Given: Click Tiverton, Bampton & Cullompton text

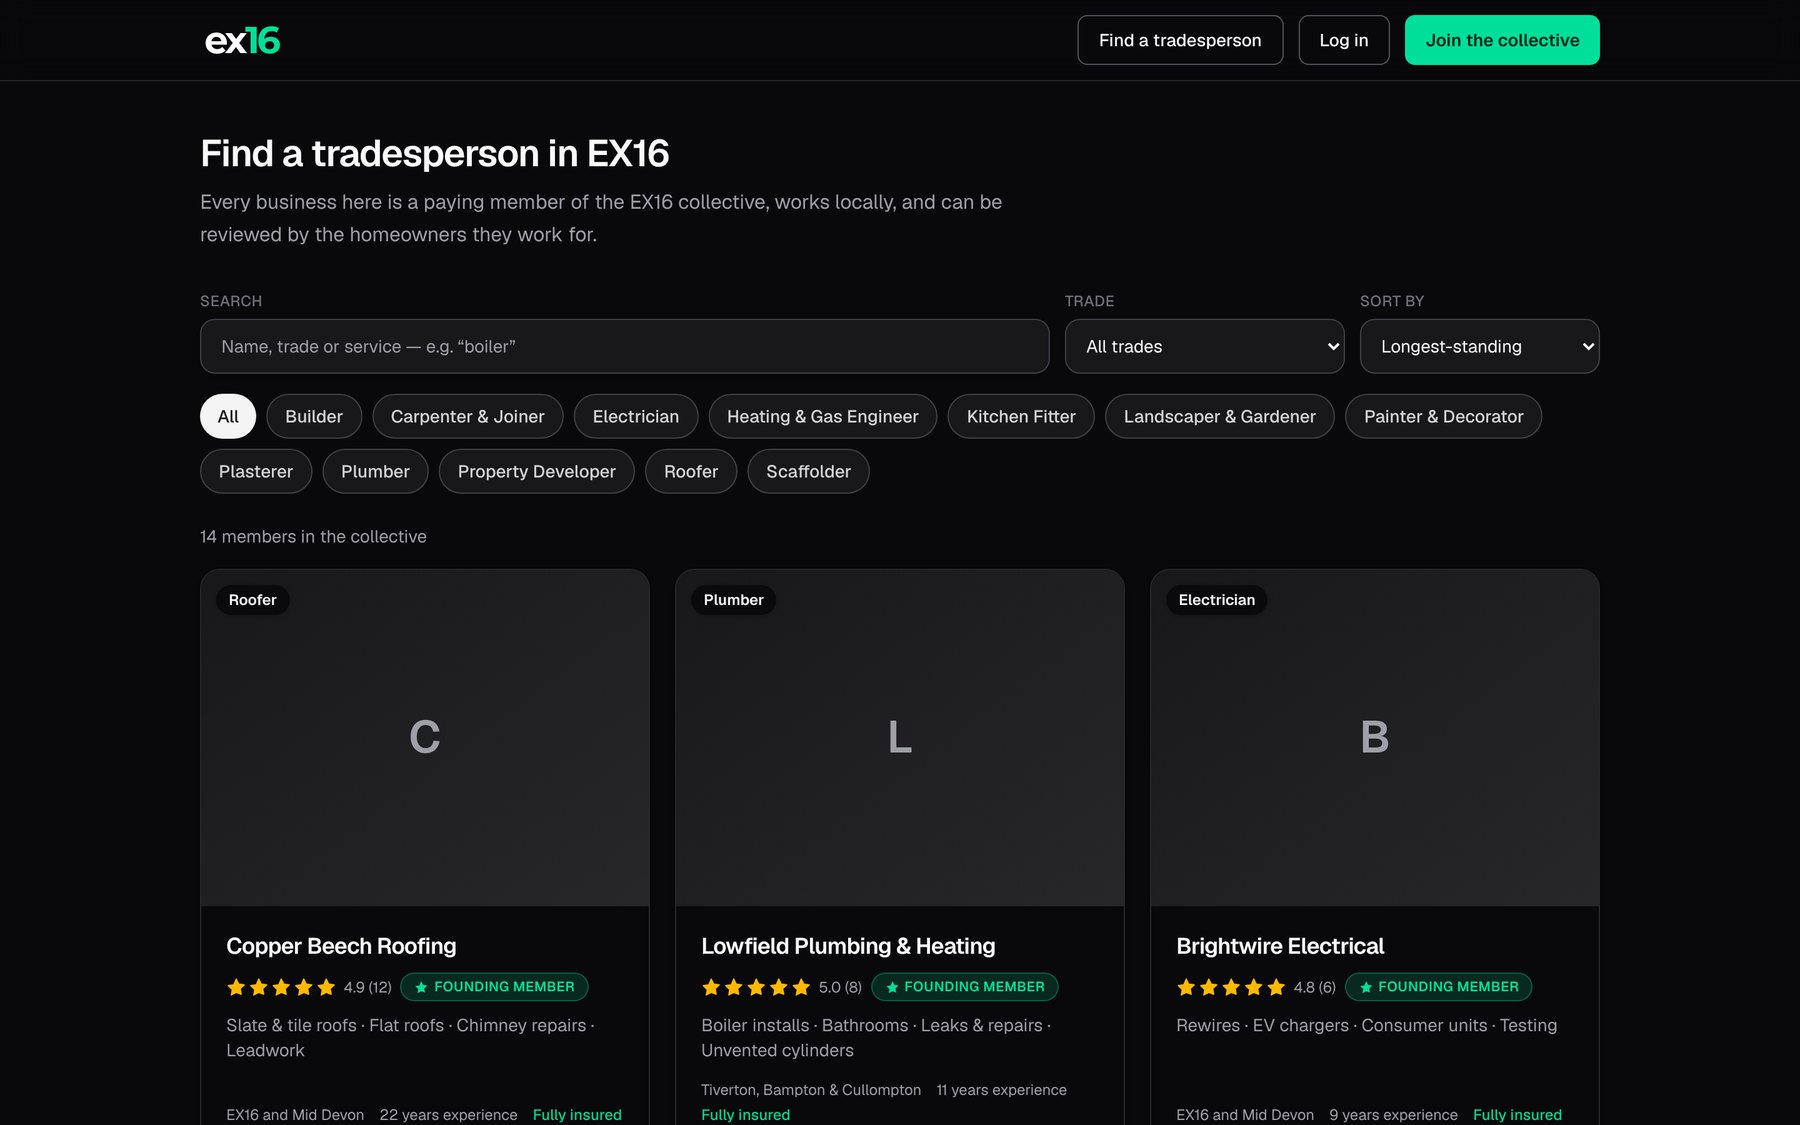Looking at the screenshot, I should [x=811, y=1090].
